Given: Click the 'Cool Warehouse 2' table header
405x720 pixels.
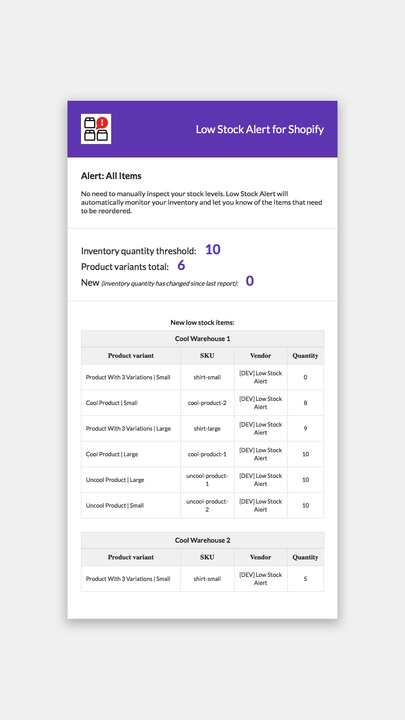Looking at the screenshot, I should pyautogui.click(x=202, y=540).
